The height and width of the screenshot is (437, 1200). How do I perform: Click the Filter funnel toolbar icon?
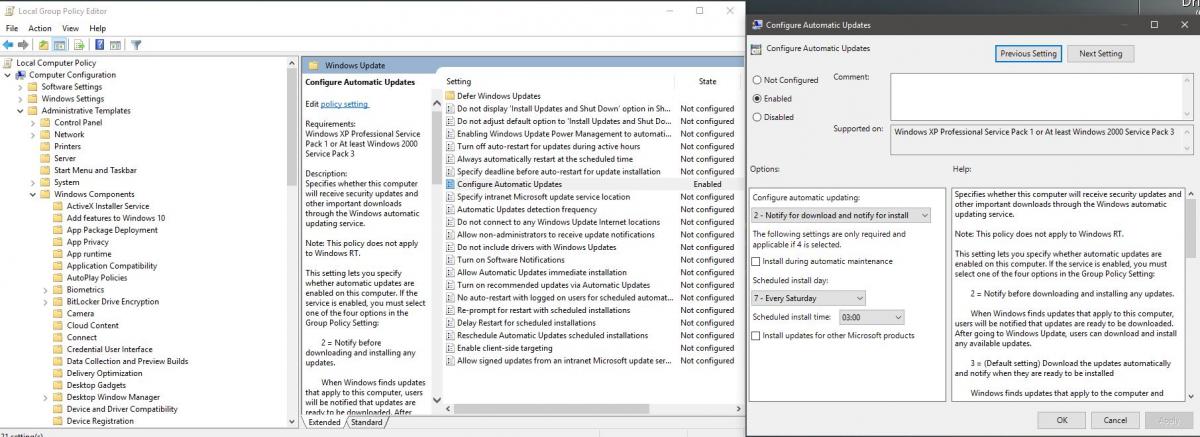coord(136,45)
